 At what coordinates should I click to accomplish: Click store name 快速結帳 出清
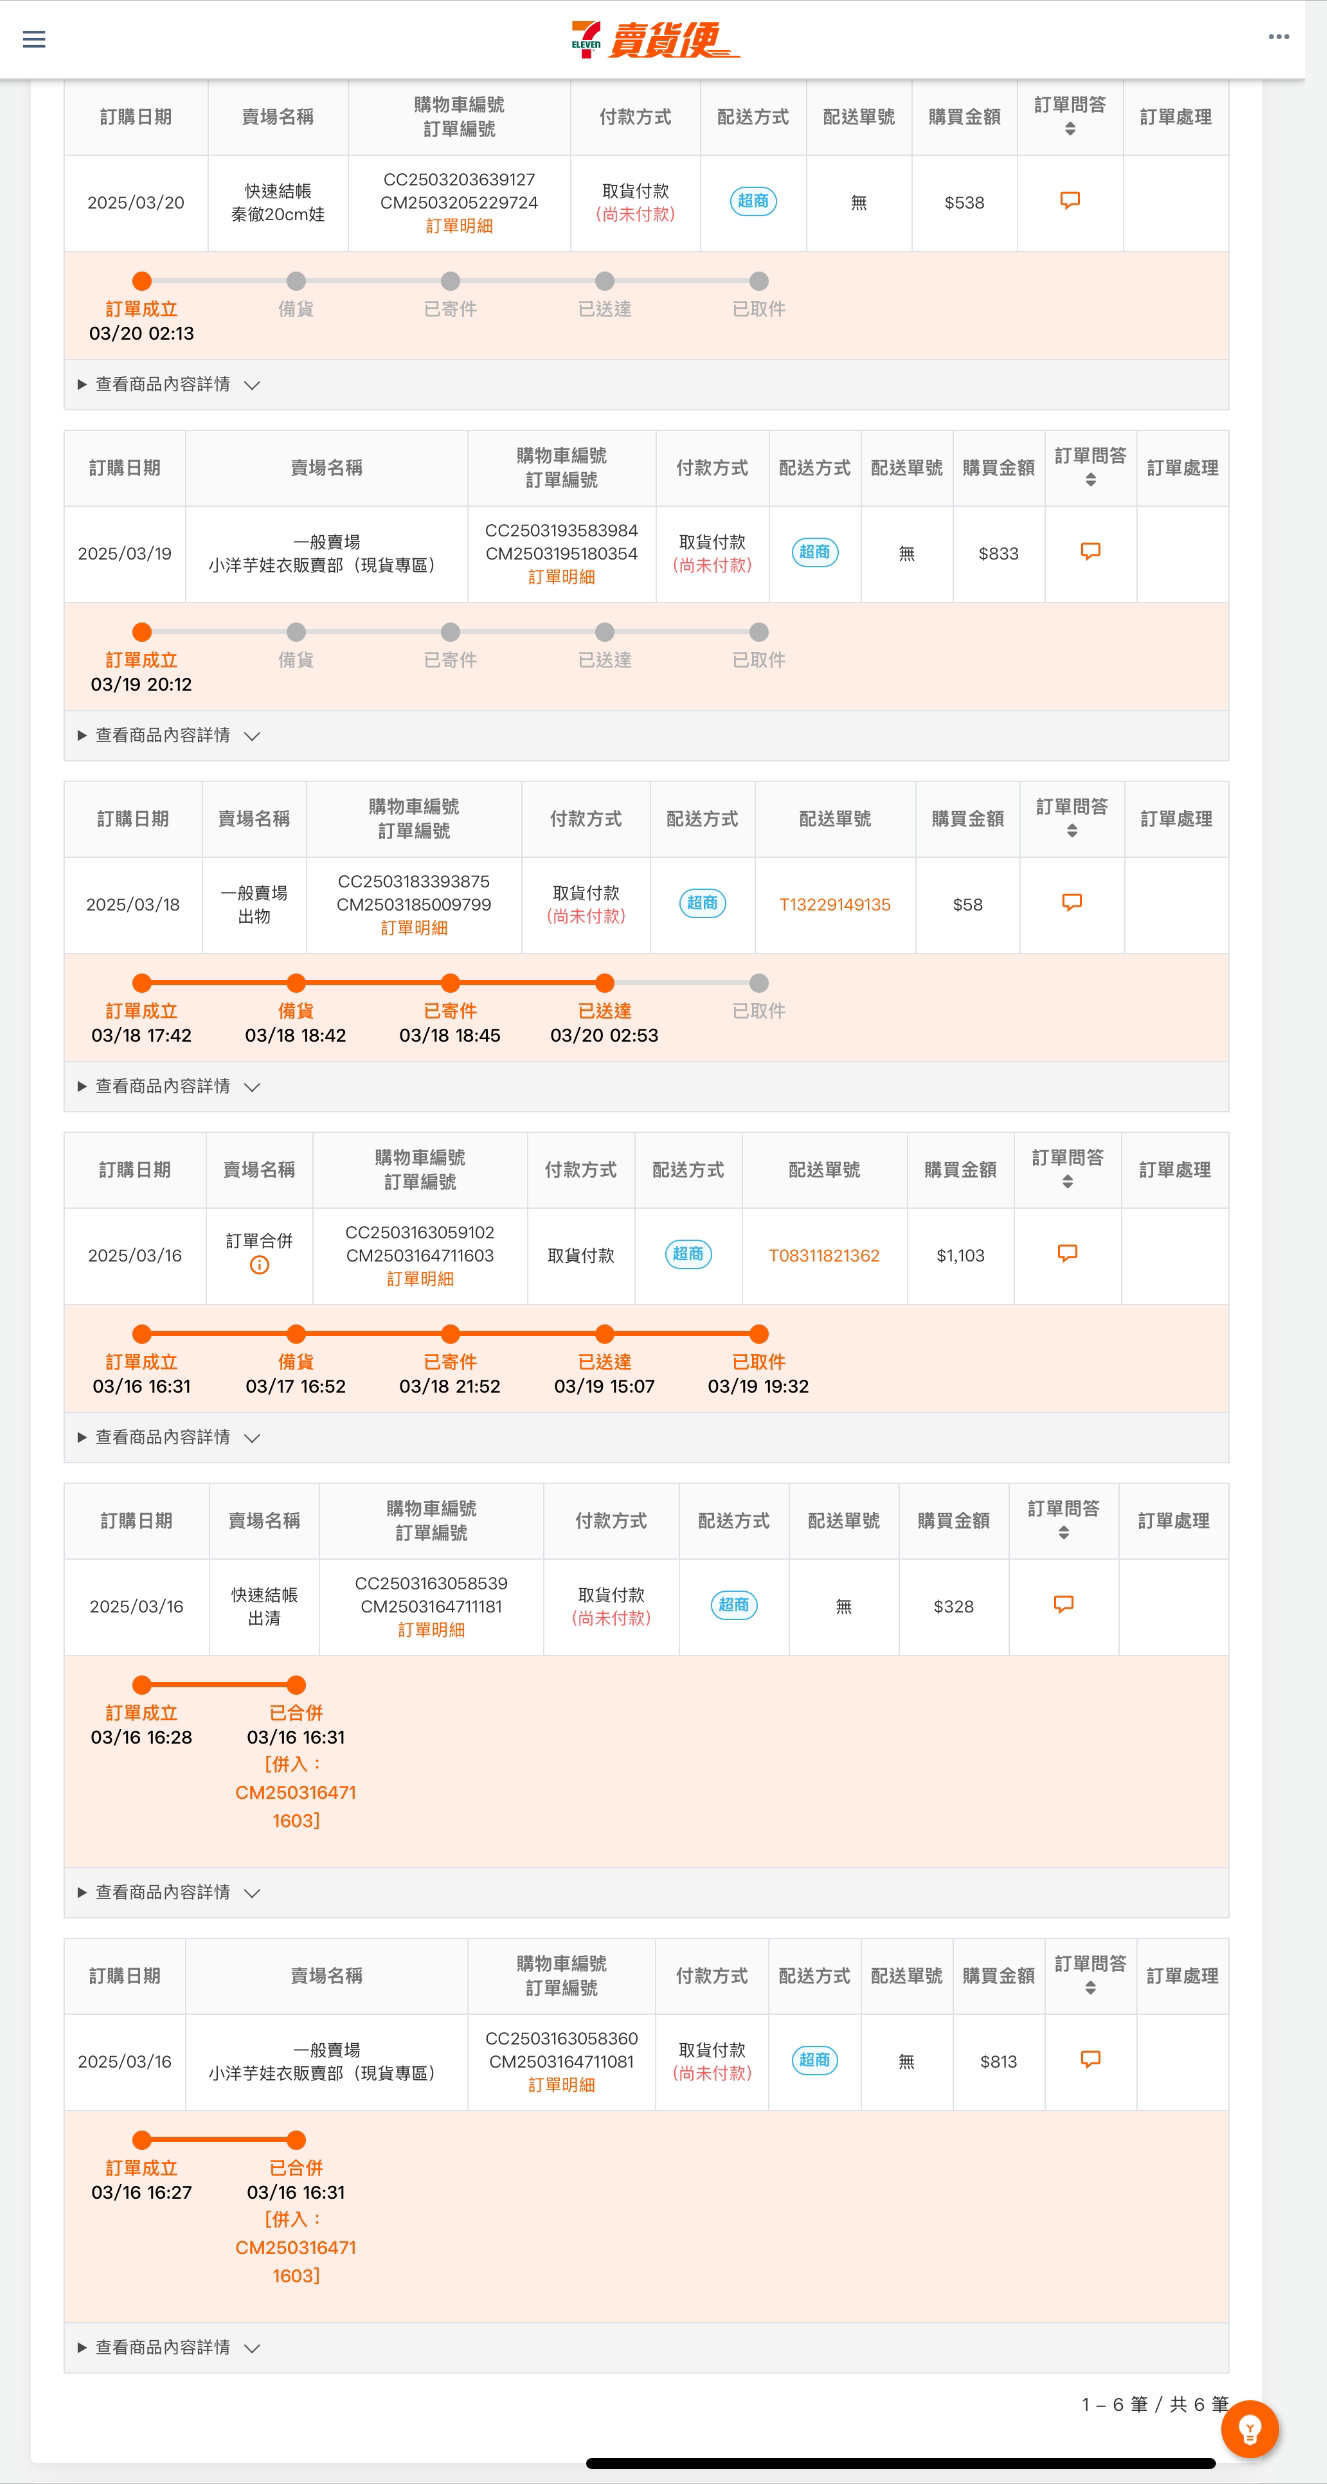point(264,1607)
